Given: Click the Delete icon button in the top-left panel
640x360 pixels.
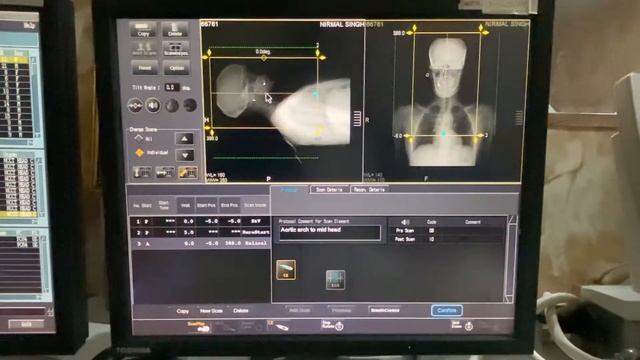Looking at the screenshot, I should point(175,29).
